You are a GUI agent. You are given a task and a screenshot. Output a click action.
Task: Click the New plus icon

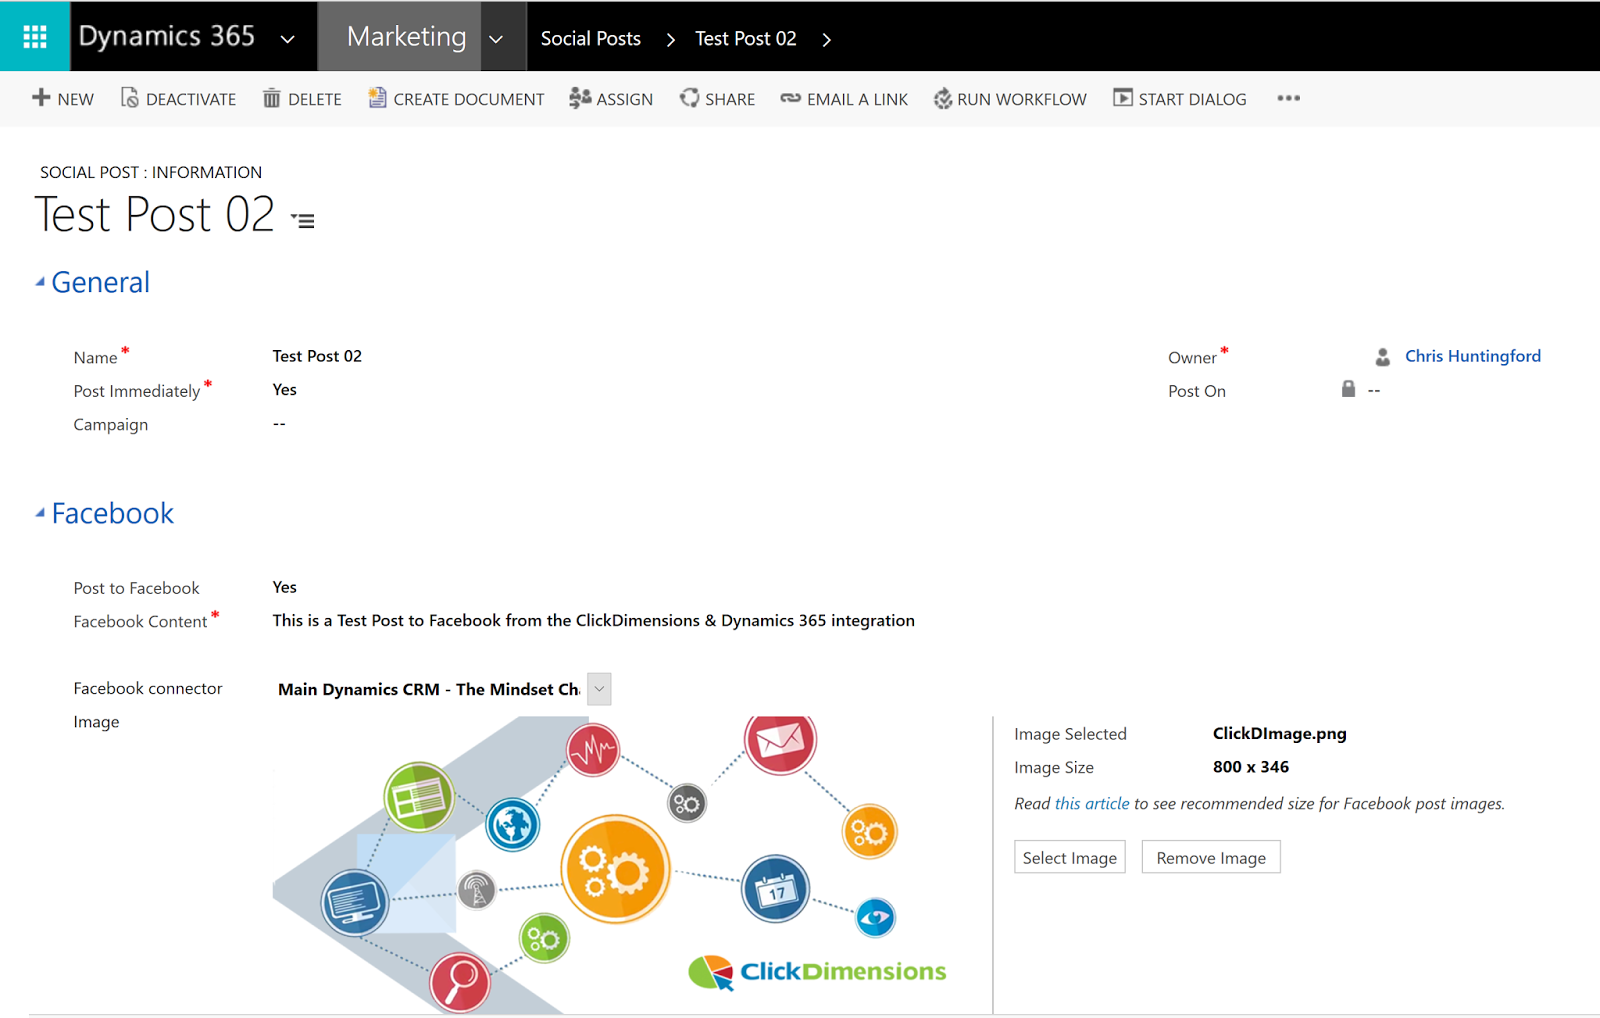click(41, 97)
